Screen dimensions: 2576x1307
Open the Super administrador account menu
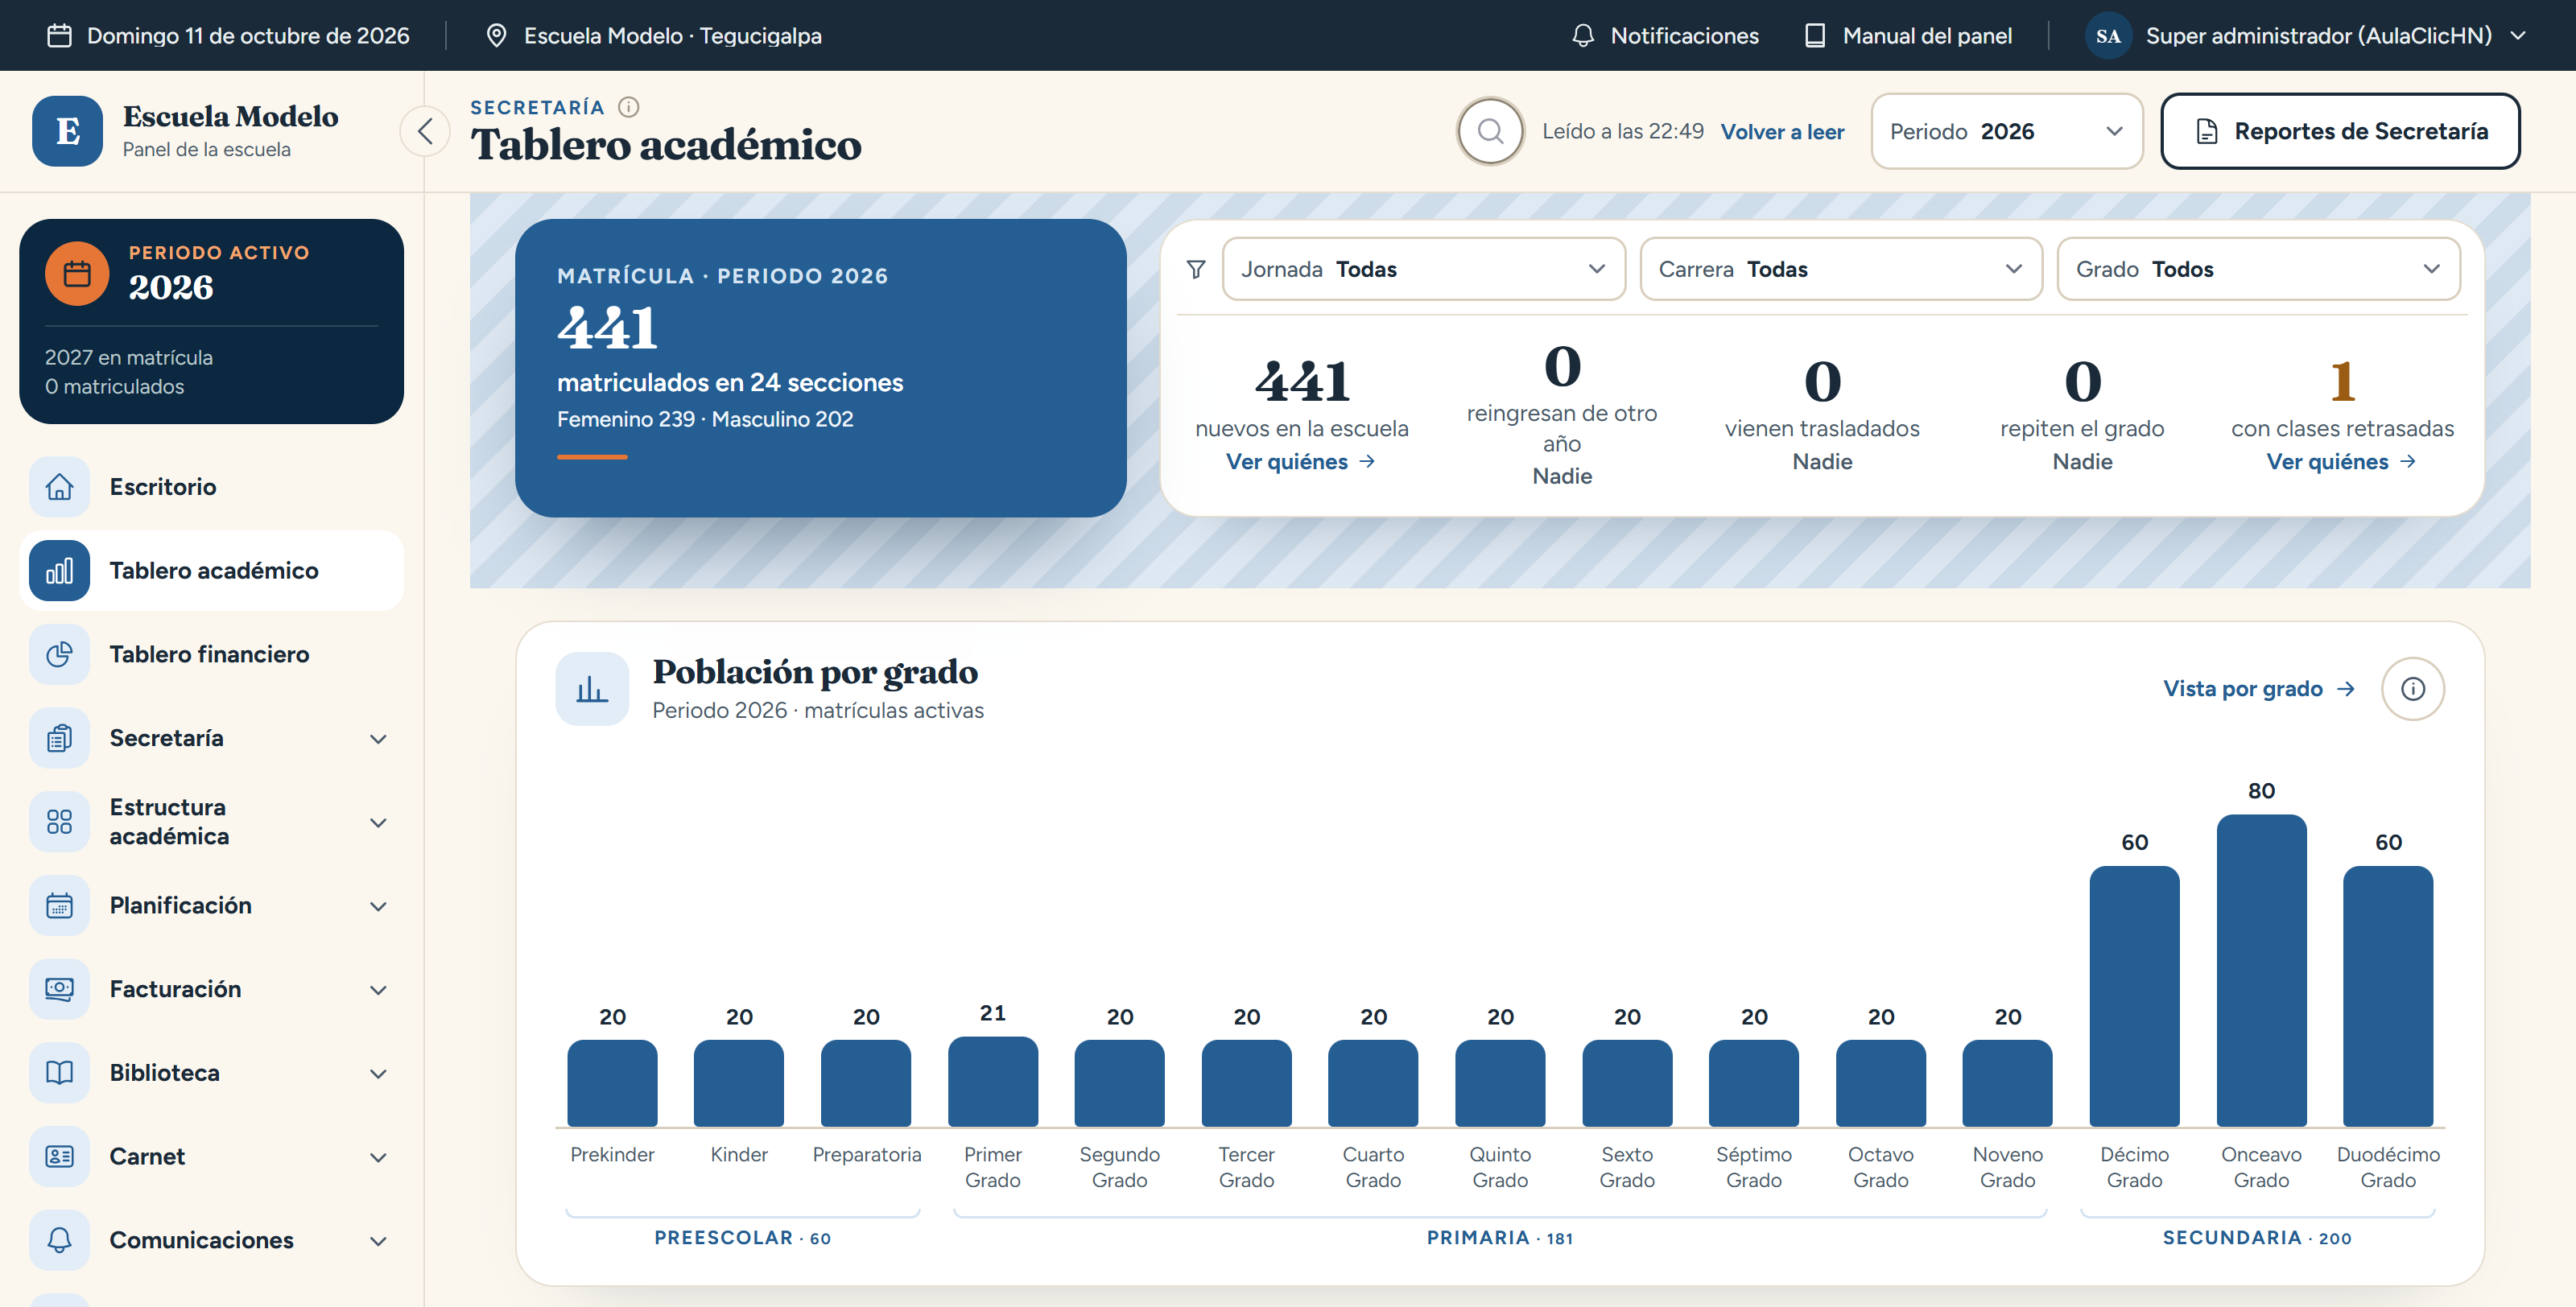click(2308, 36)
